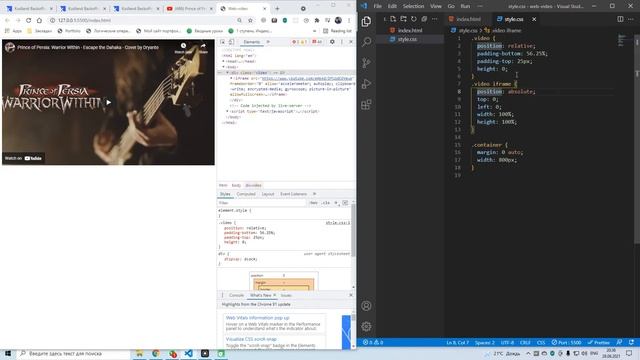This screenshot has height=360, width=640.
Task: Open the Explorer view in VS Code
Action: (366, 21)
